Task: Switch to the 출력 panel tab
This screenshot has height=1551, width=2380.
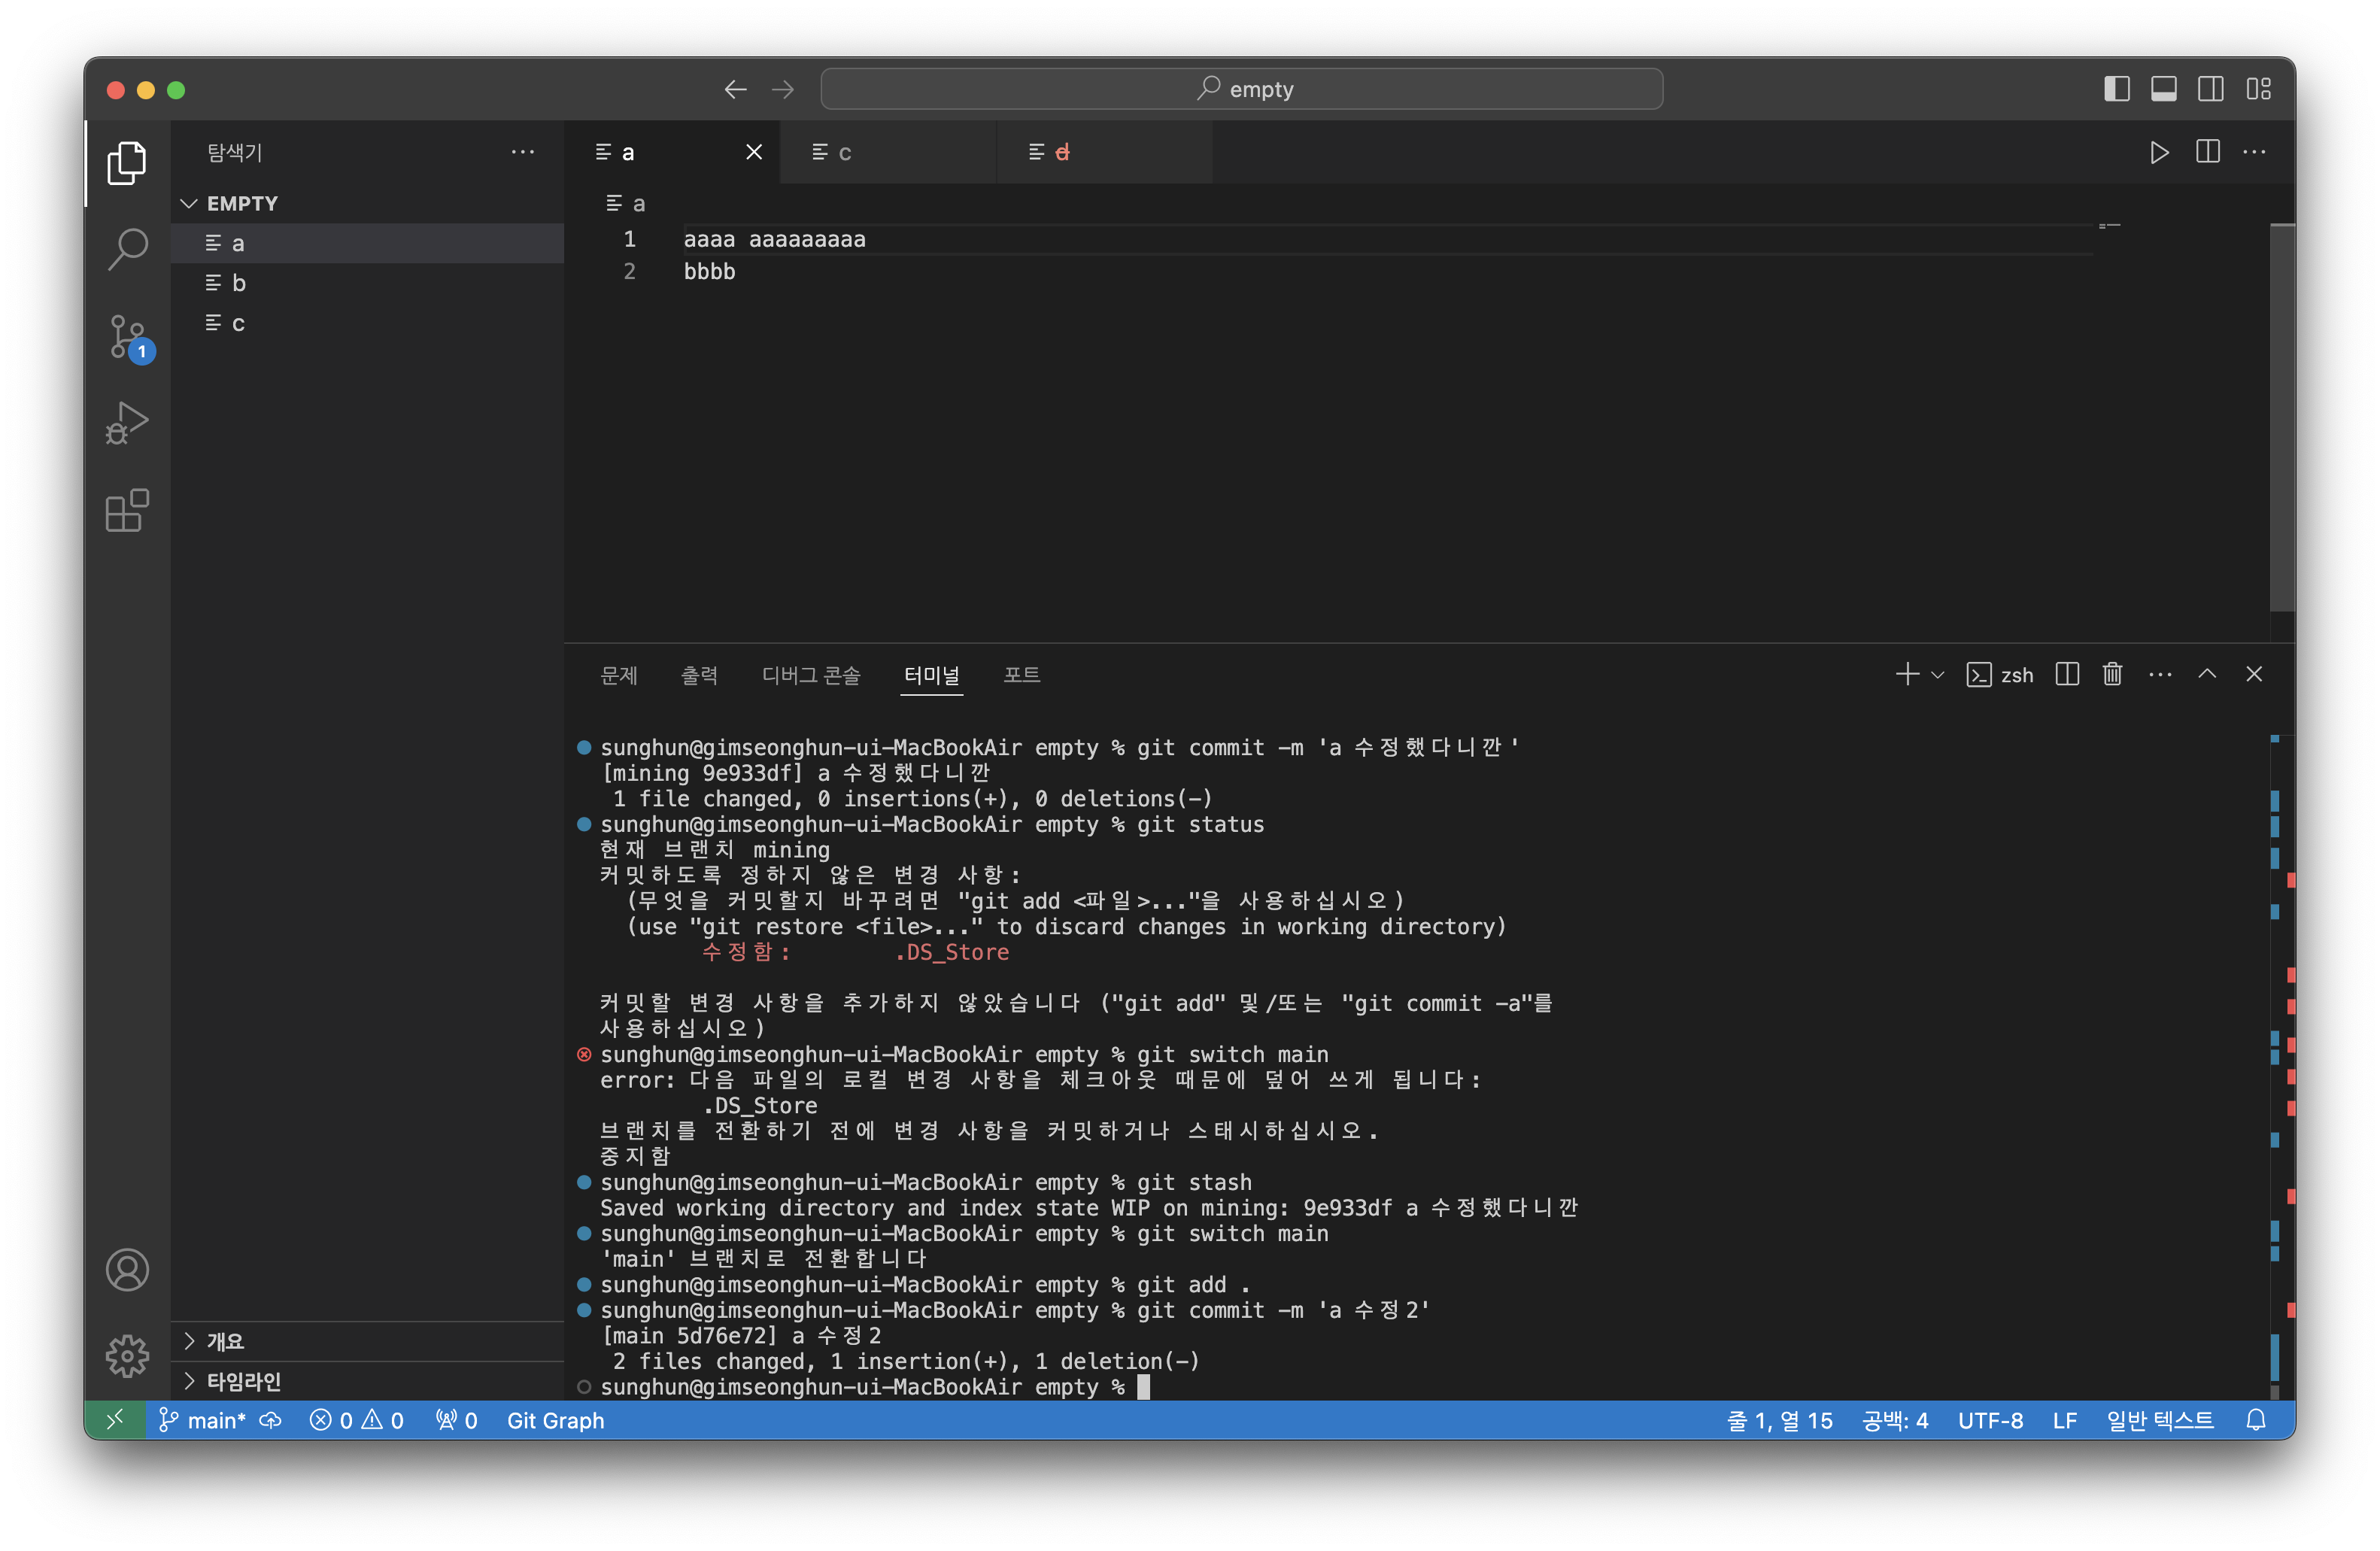Action: [699, 675]
